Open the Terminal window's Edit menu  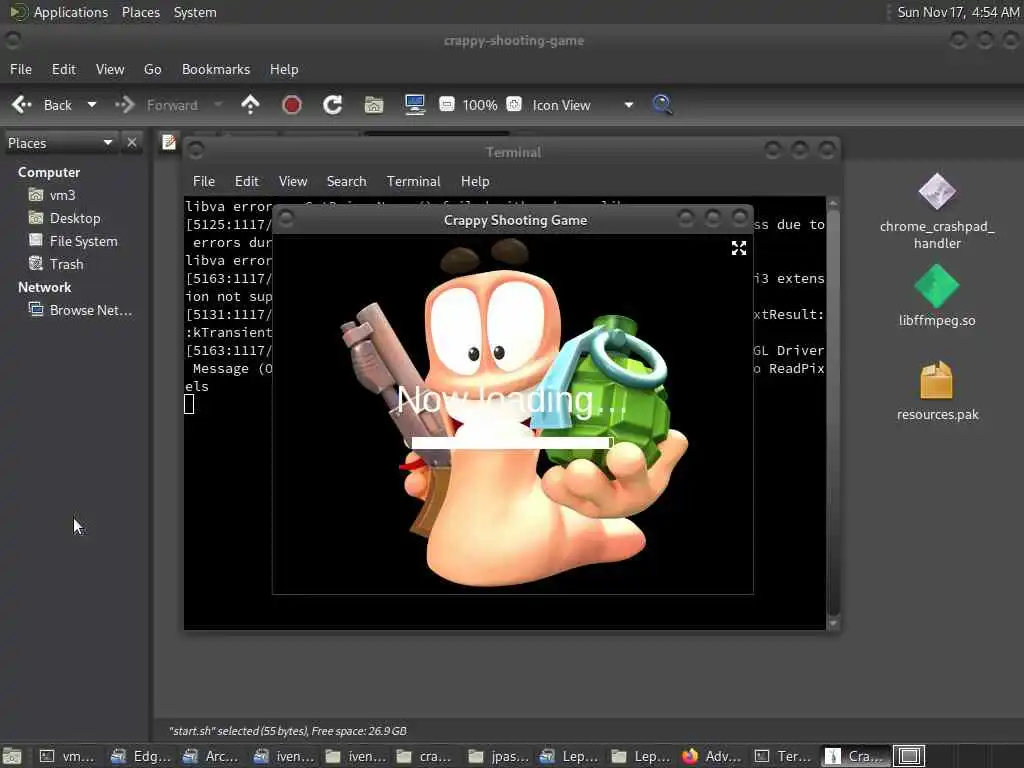click(x=246, y=182)
